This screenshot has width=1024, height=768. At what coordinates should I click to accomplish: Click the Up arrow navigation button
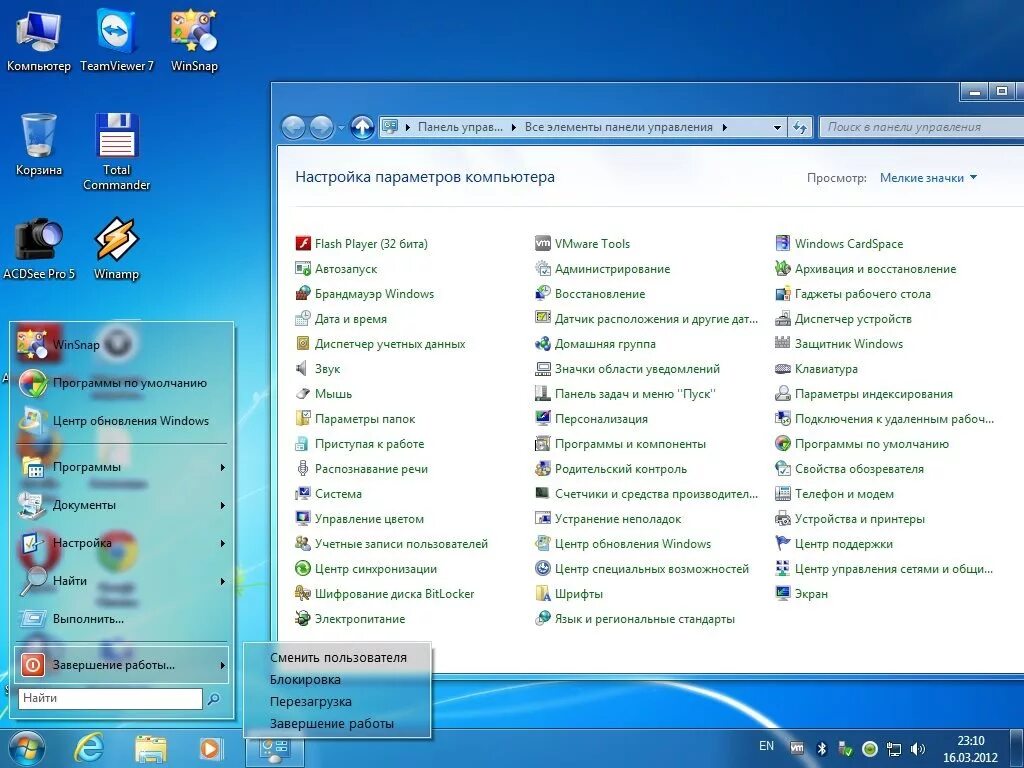coord(362,127)
